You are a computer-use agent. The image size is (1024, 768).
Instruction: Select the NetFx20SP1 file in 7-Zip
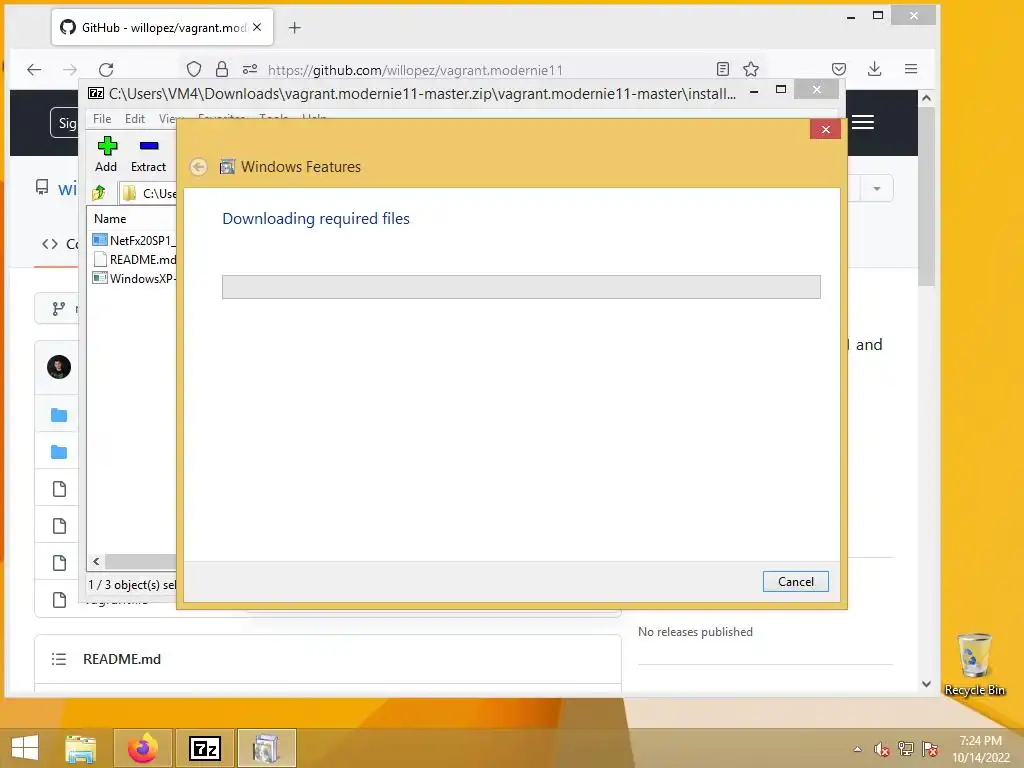(x=134, y=240)
